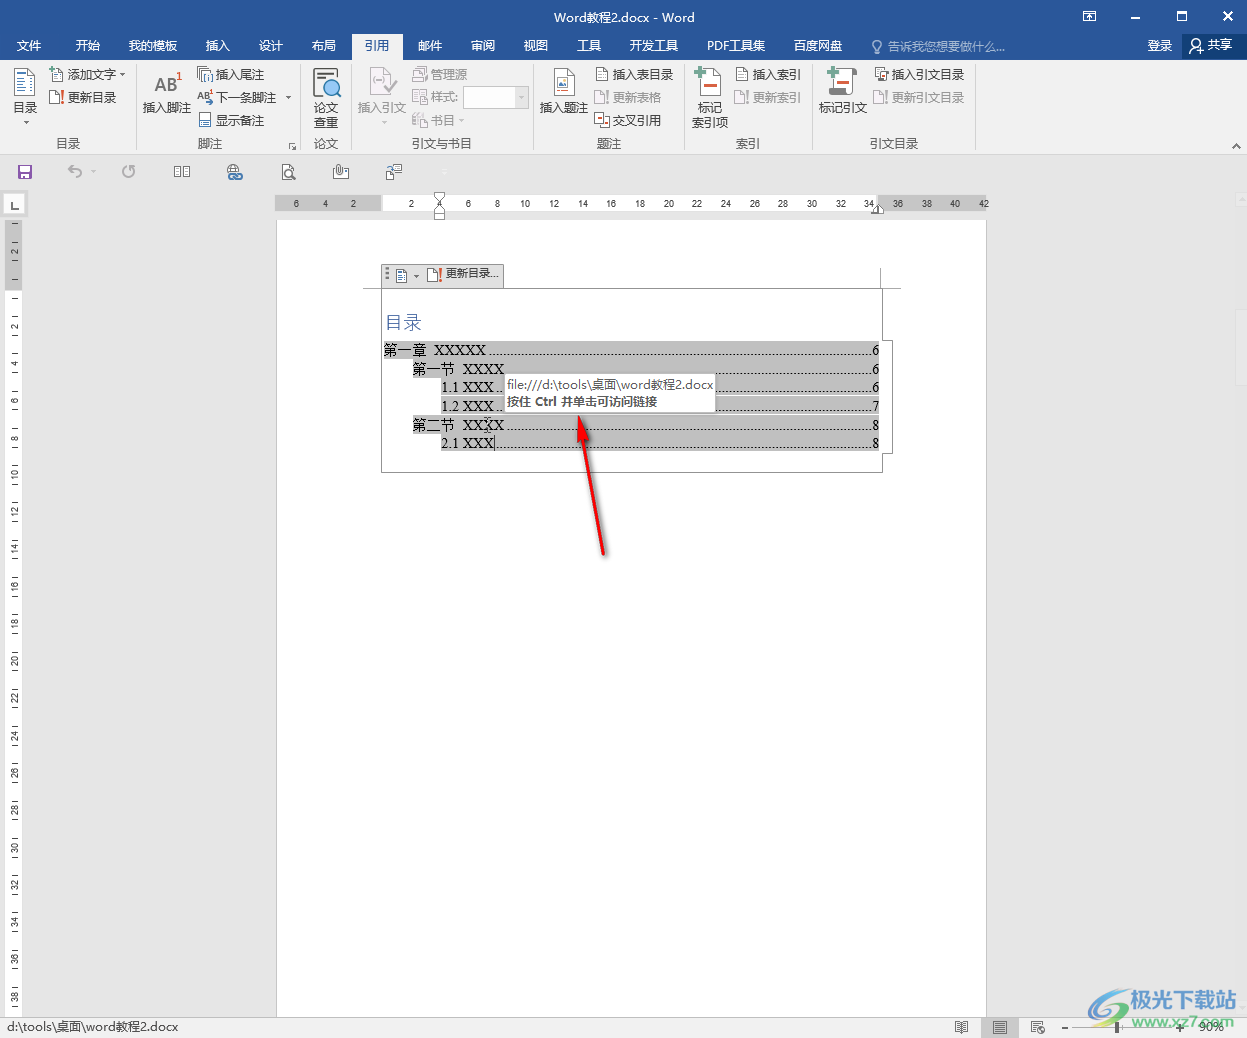This screenshot has width=1247, height=1038.
Task: Click the globe hyperlink icon
Action: click(234, 172)
